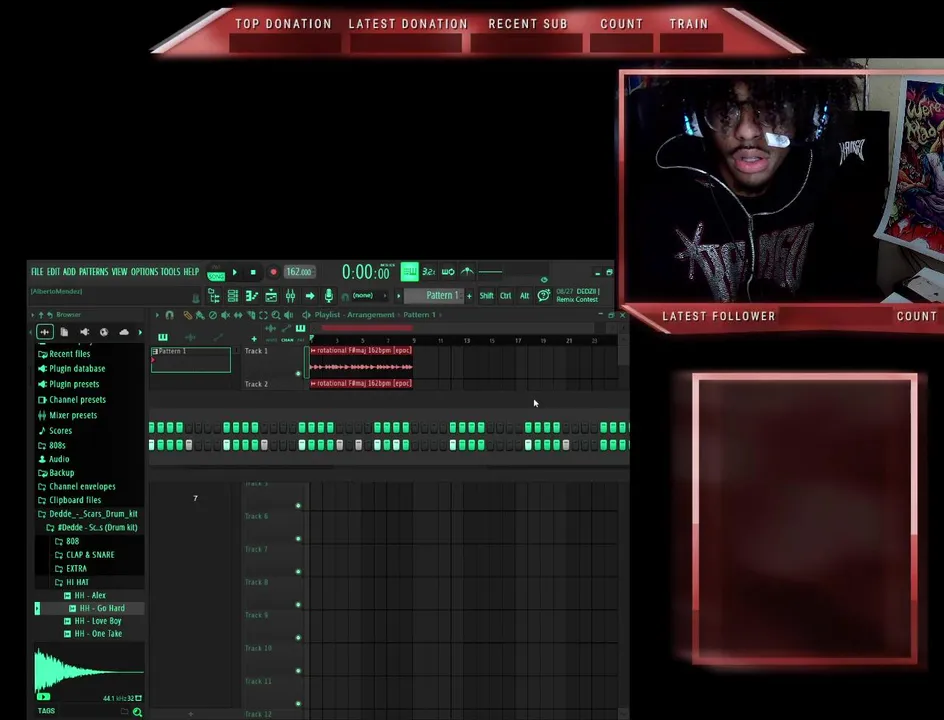Open the PATTERNS menu
The height and width of the screenshot is (720, 944).
(93, 272)
